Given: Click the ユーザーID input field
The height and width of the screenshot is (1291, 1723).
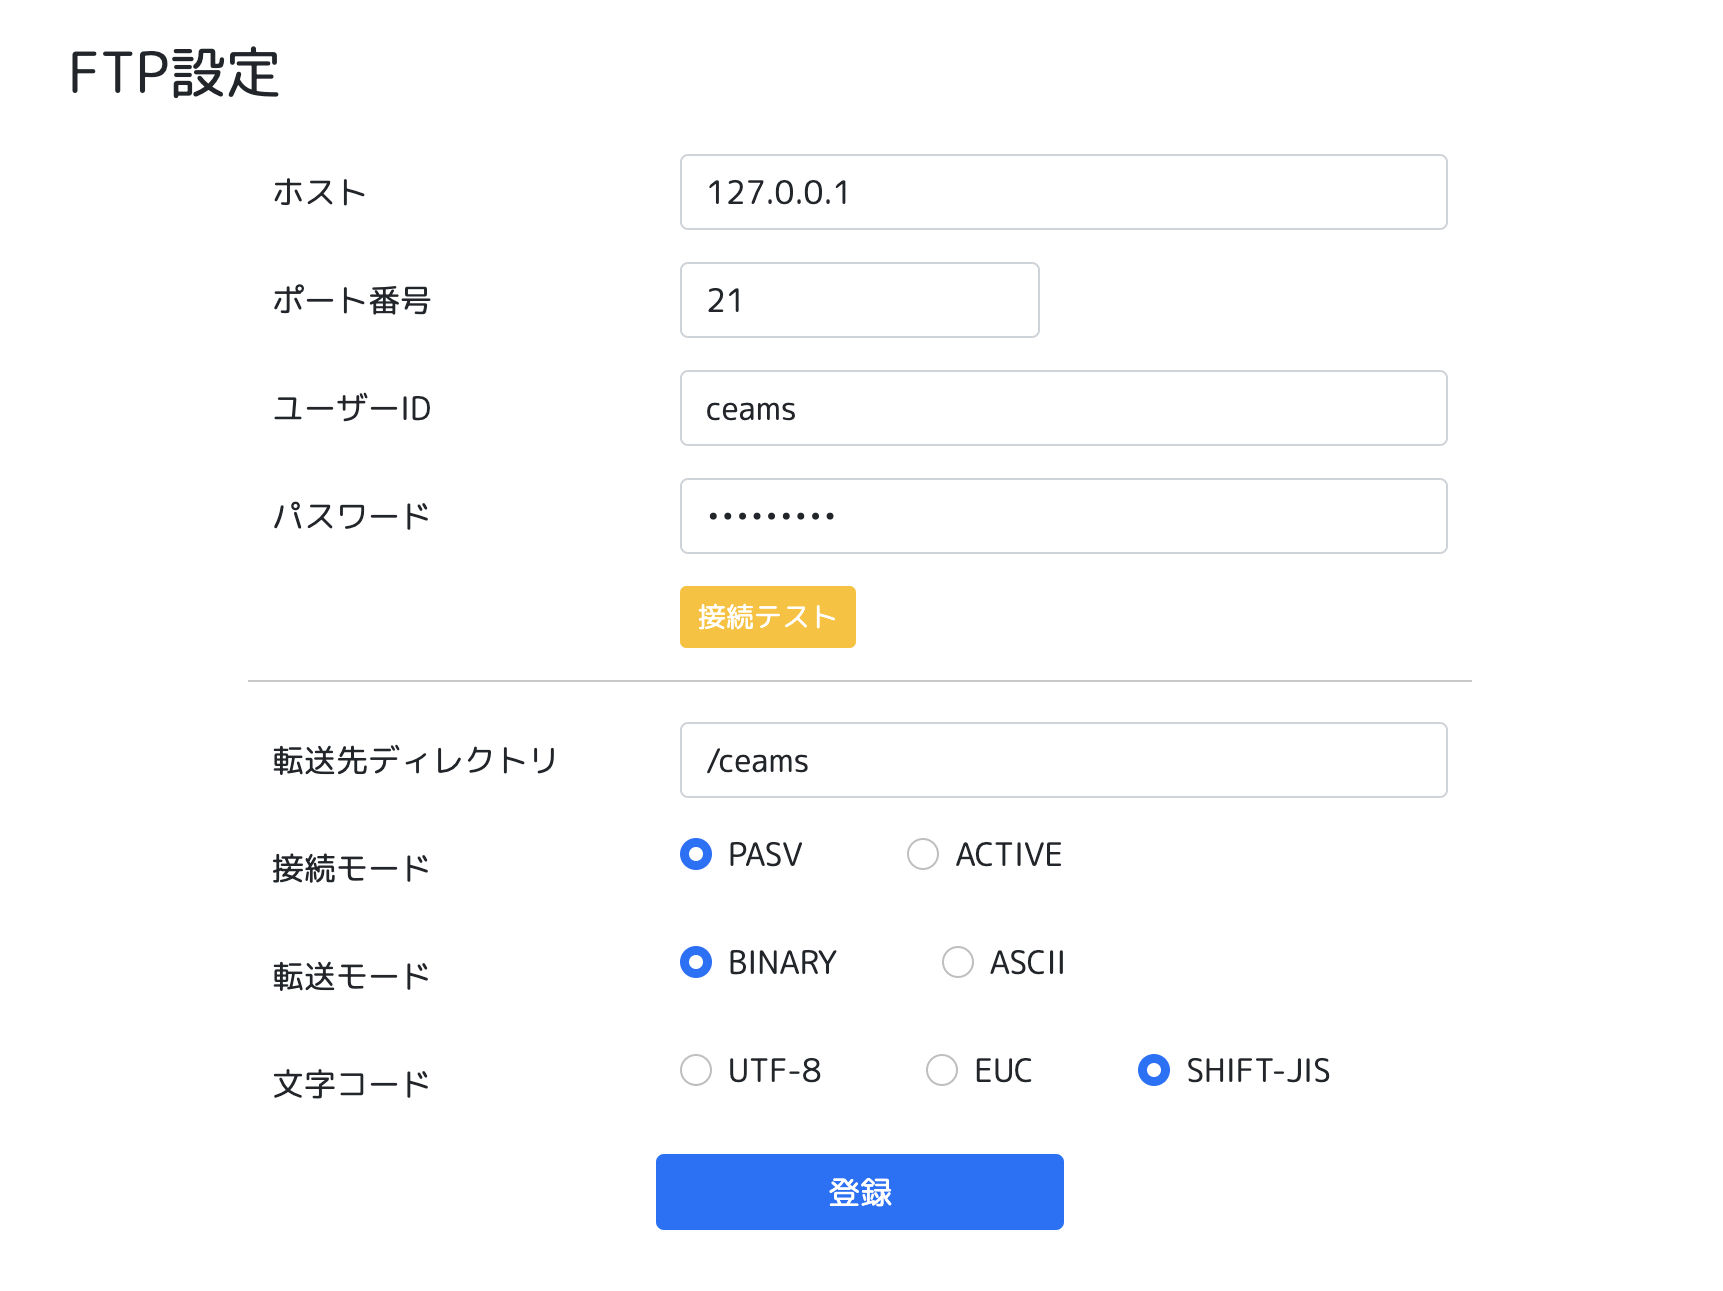Looking at the screenshot, I should (1063, 408).
